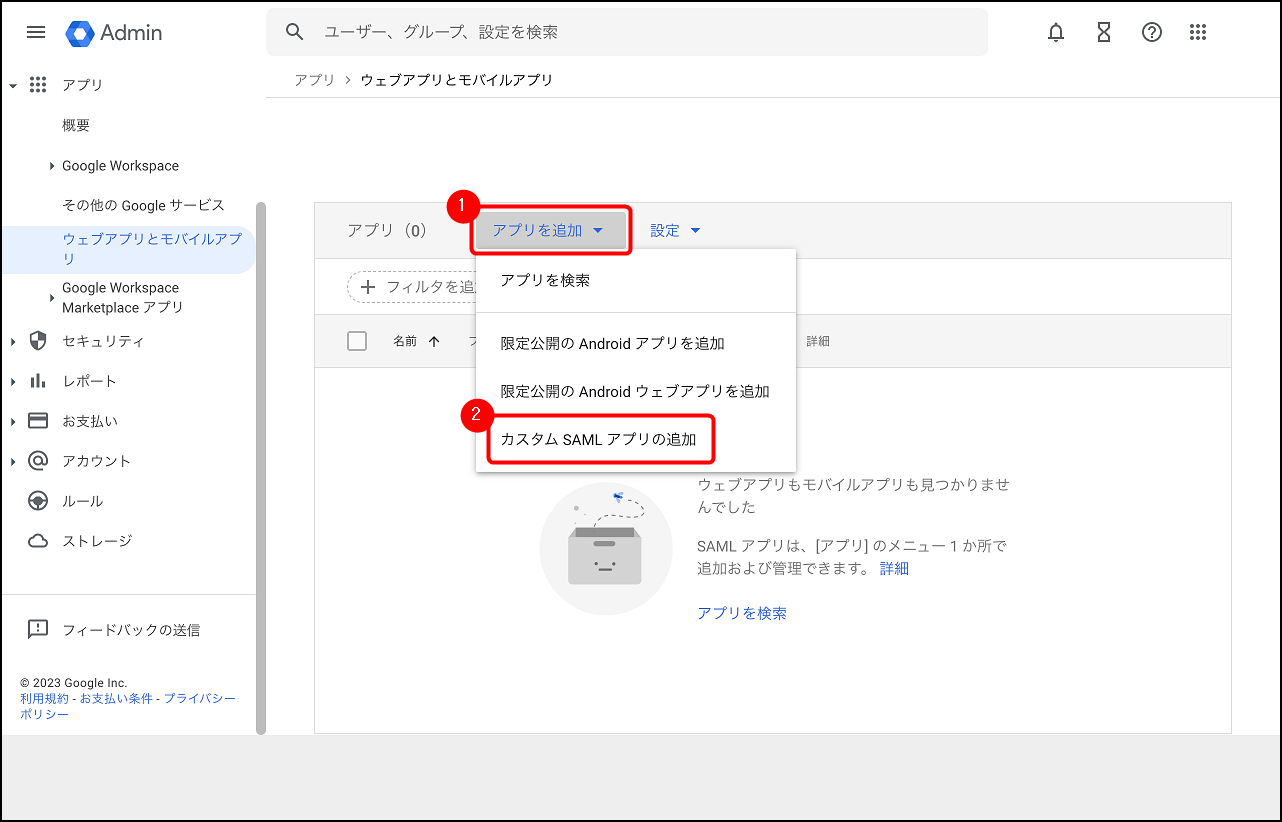1282x822 pixels.
Task: Open the hourglass tasks icon
Action: (1104, 32)
